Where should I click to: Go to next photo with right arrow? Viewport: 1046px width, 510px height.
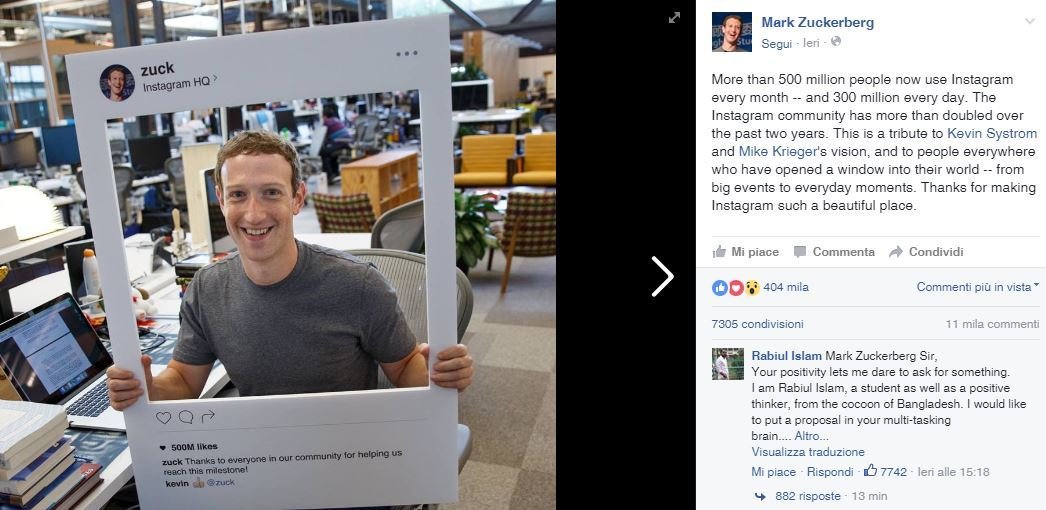tap(662, 276)
